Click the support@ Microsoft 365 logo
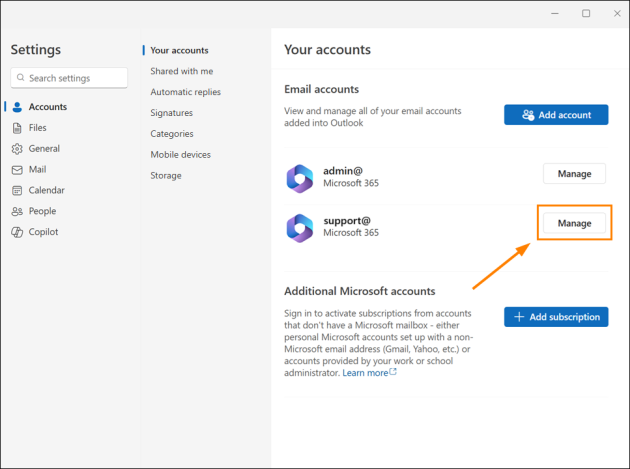The image size is (630, 469). click(x=300, y=228)
